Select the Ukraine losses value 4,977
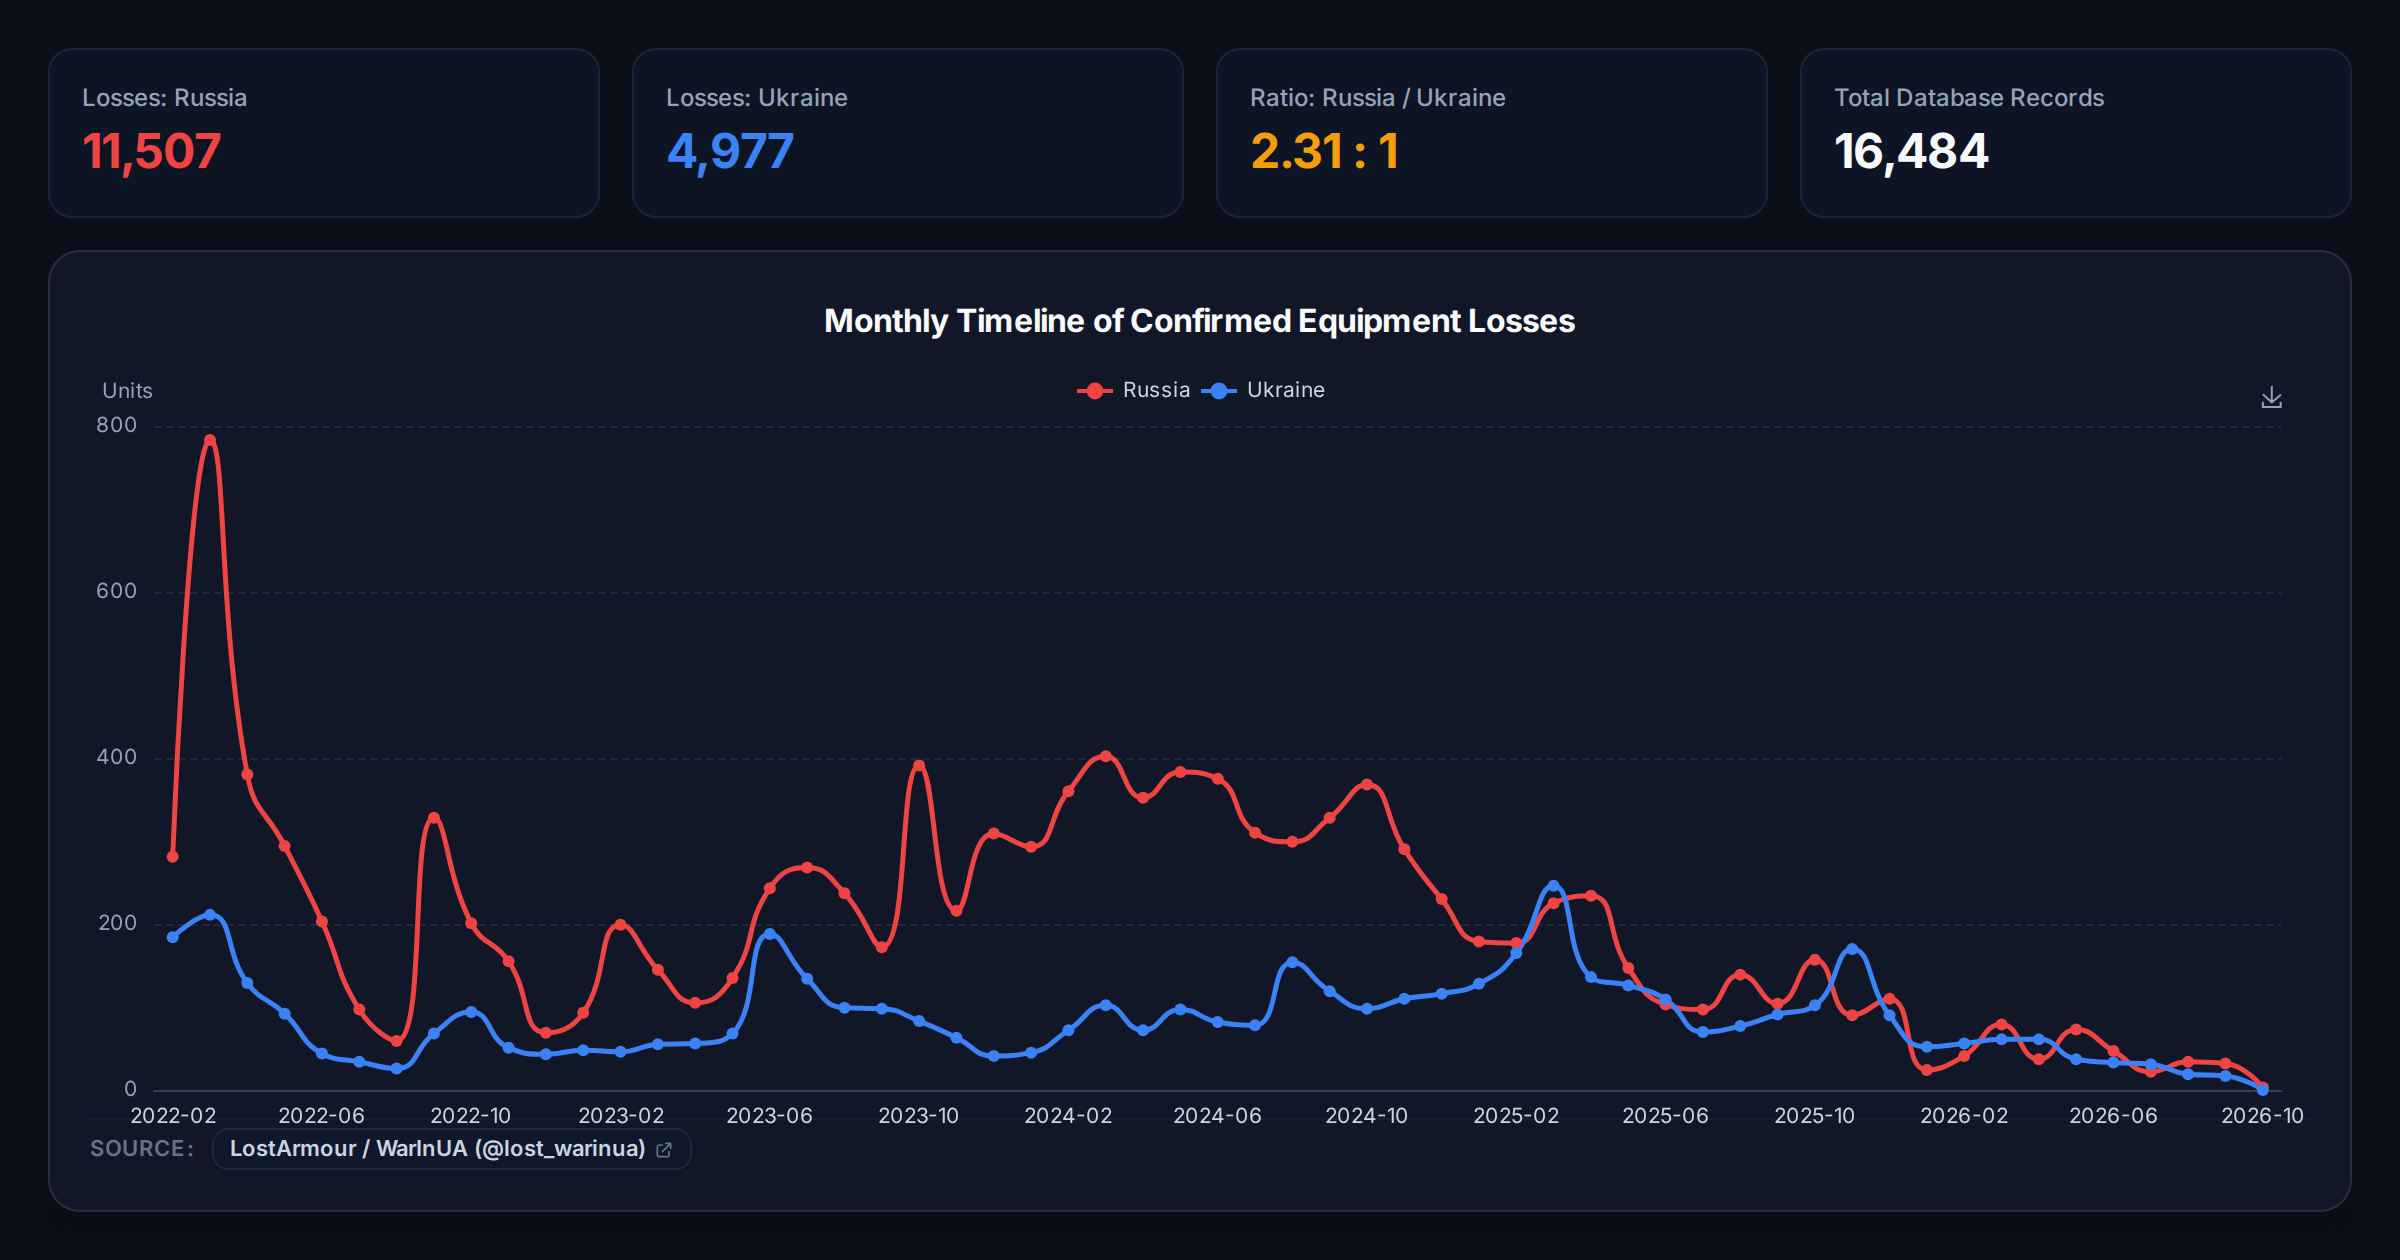This screenshot has width=2400, height=1260. pyautogui.click(x=730, y=152)
